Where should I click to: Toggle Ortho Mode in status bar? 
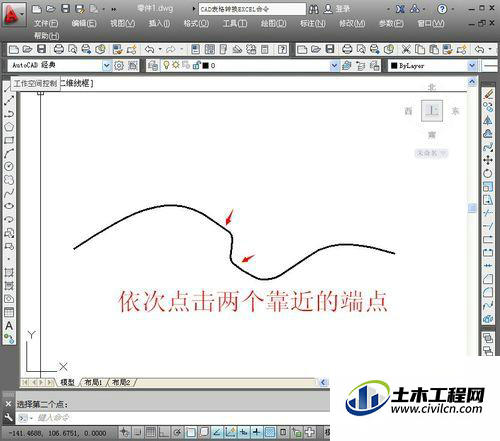163,432
